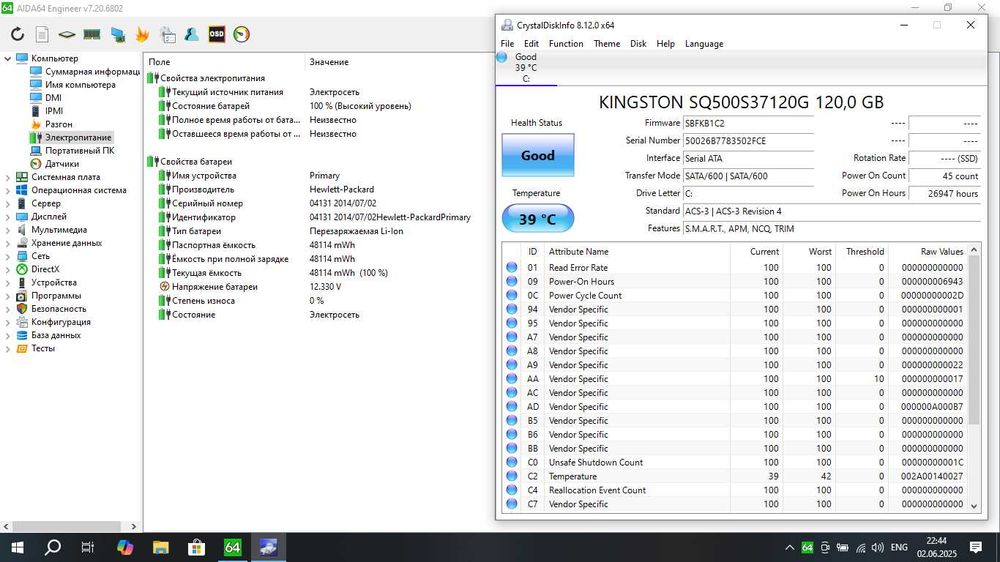The height and width of the screenshot is (562, 1000).
Task: Open the AIDA64 report icon
Action: tap(42, 34)
